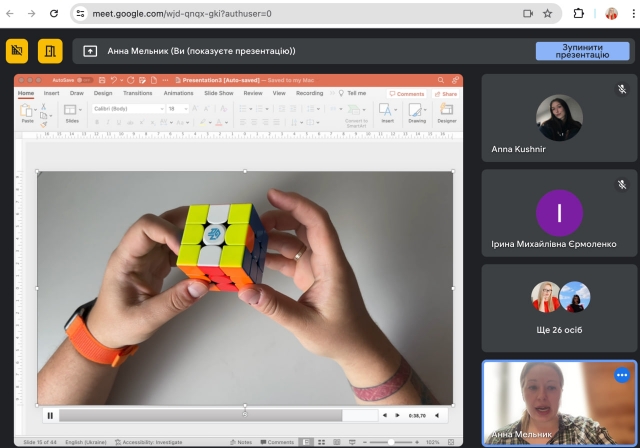Viewport: 640px width, 448px height.
Task: Click the stop presenting button
Action: (582, 51)
